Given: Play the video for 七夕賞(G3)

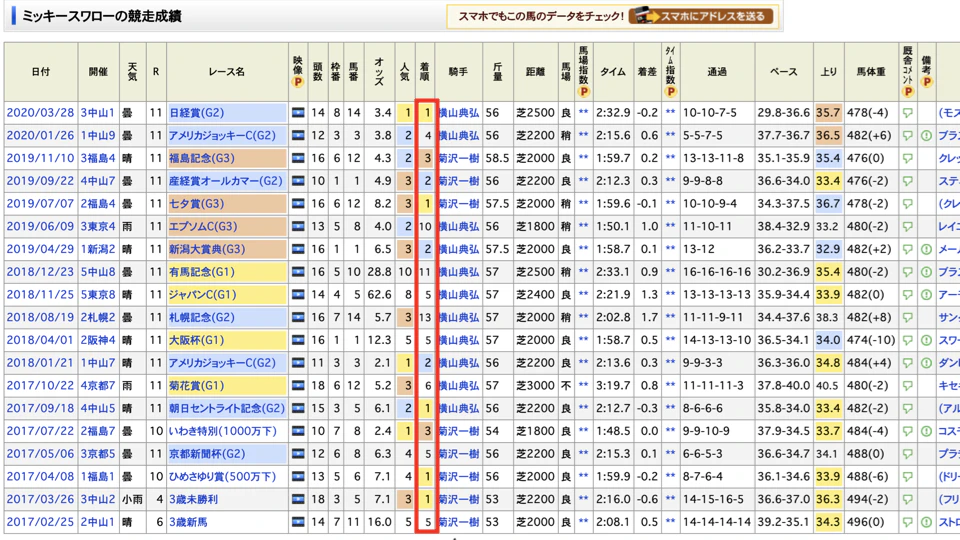Looking at the screenshot, I should [x=298, y=204].
